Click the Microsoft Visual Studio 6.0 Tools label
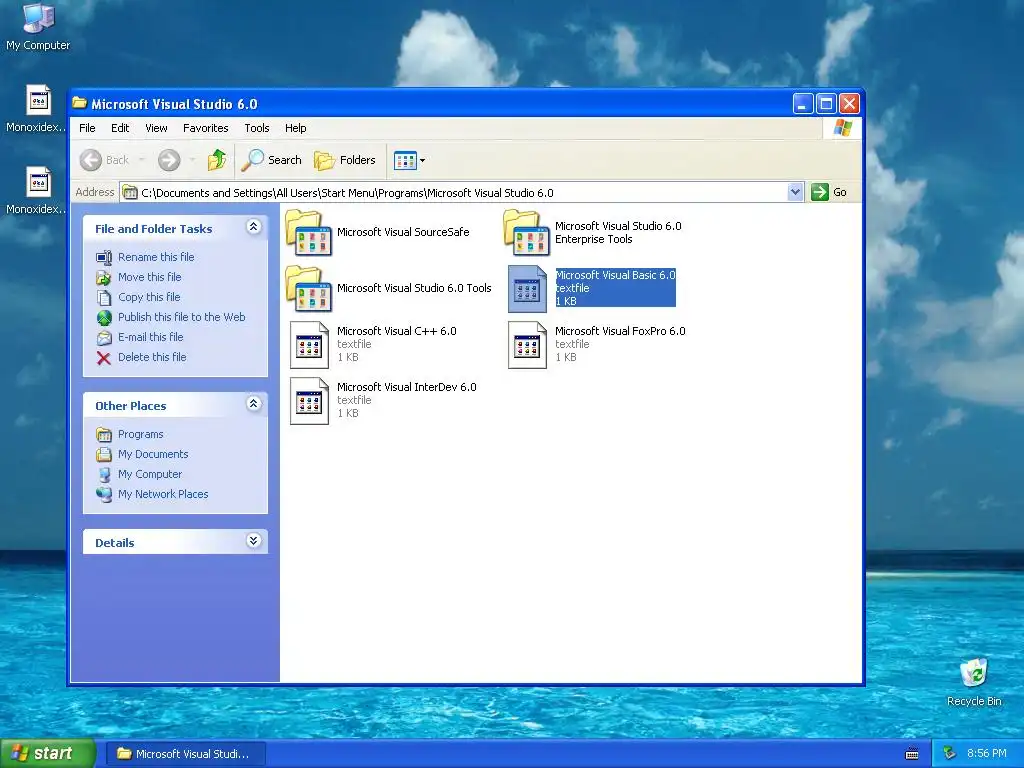 click(x=414, y=288)
